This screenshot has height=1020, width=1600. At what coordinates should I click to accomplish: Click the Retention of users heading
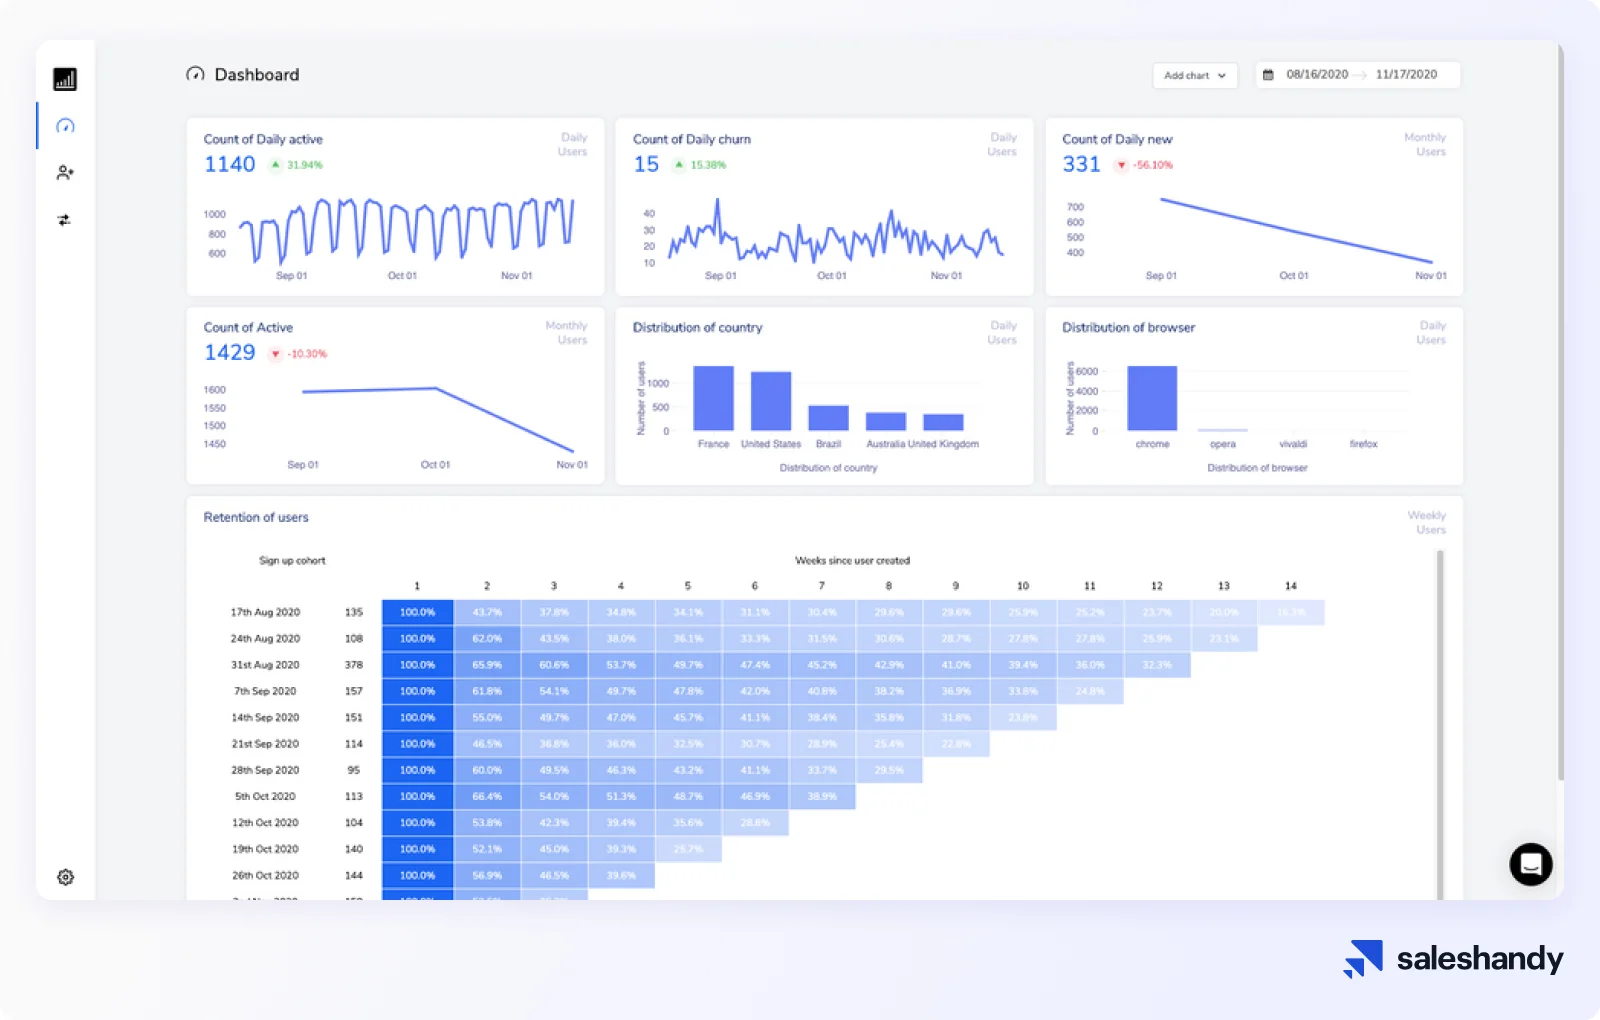pos(256,517)
